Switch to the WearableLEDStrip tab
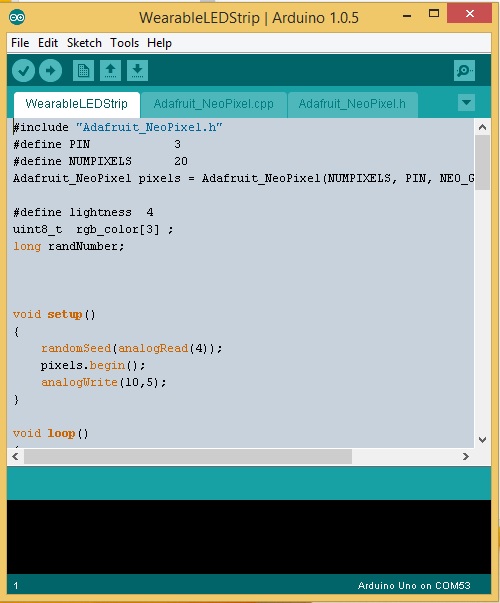 coord(77,104)
